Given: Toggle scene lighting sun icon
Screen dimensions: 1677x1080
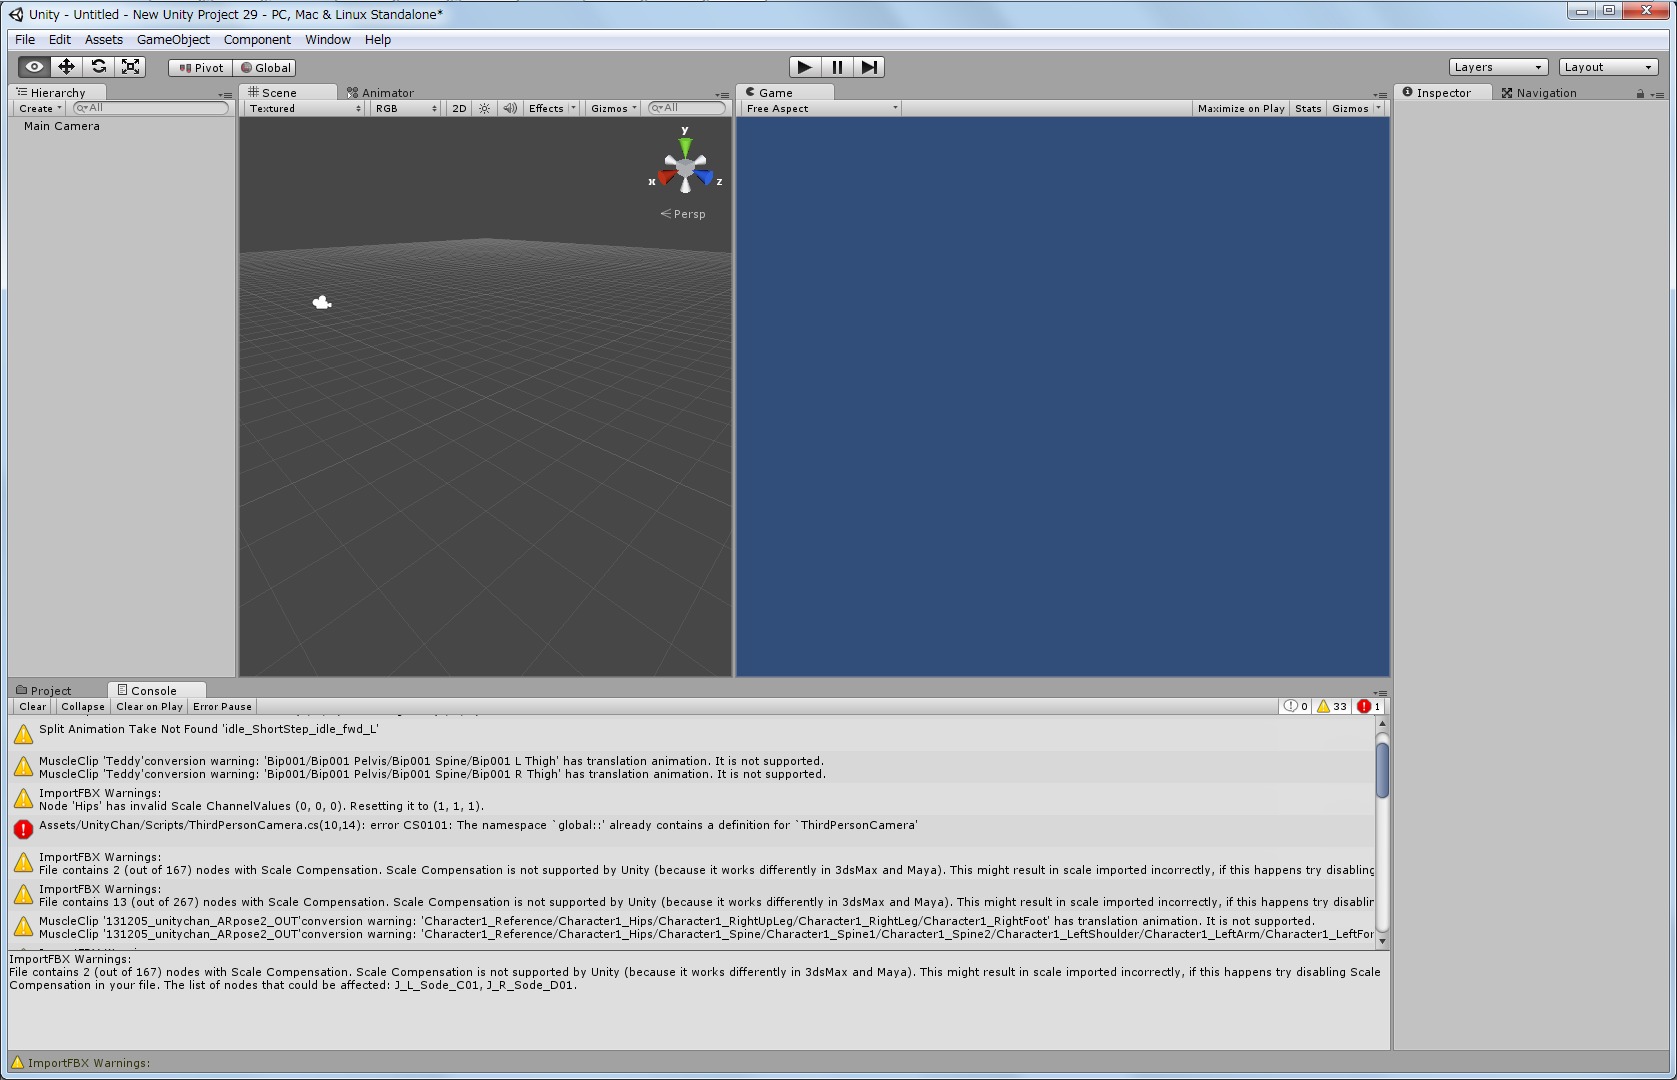Looking at the screenshot, I should [x=484, y=108].
